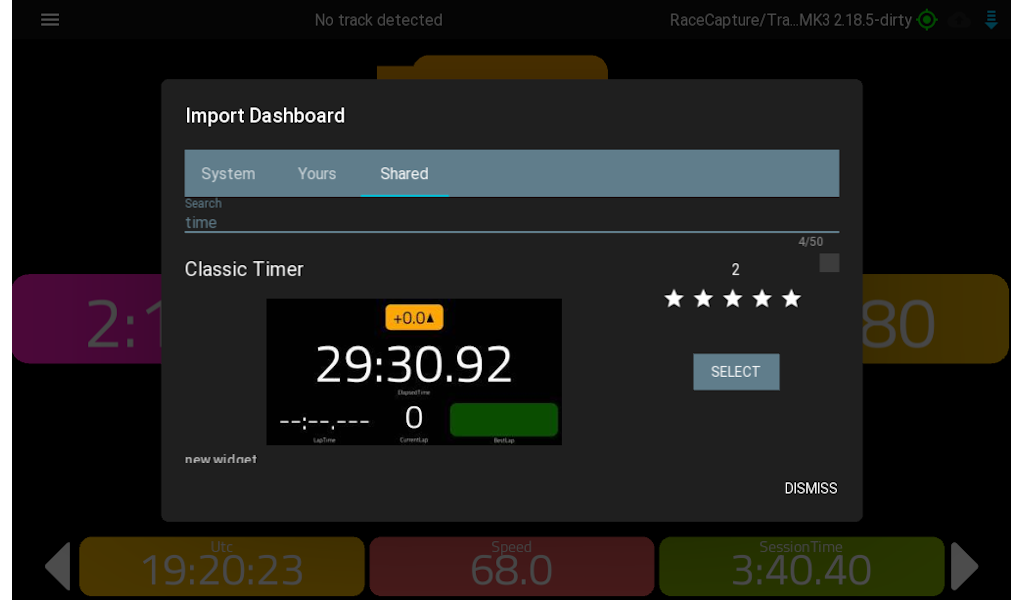
Task: Go to next dashboard with right arrow
Action: (x=965, y=566)
